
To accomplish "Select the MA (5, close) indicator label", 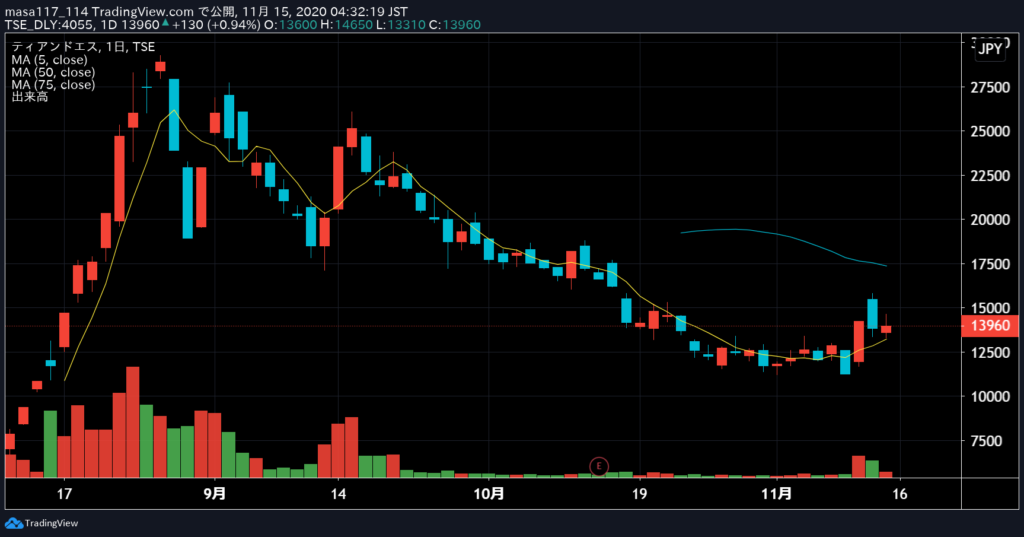I will tap(49, 59).
